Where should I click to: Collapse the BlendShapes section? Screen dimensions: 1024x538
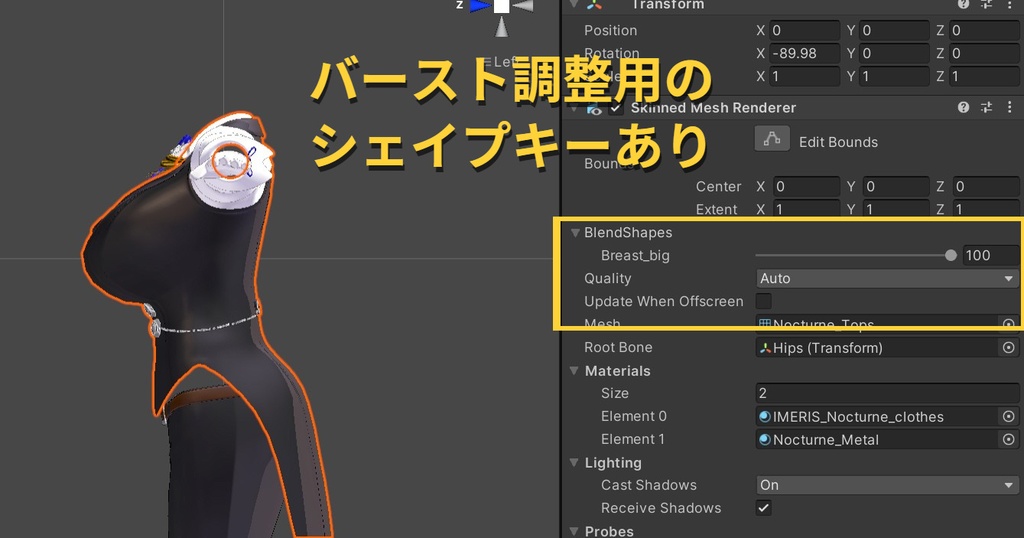coord(575,232)
